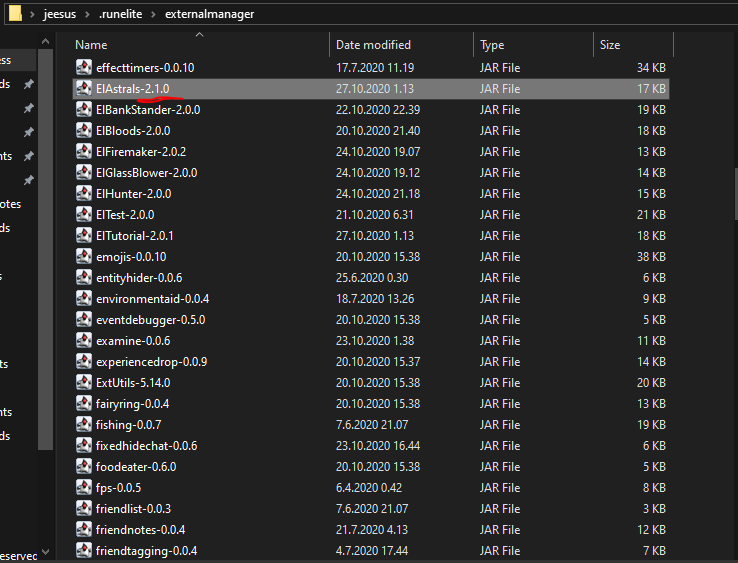
Task: Click externalmanager in the address path
Action: click(x=209, y=14)
